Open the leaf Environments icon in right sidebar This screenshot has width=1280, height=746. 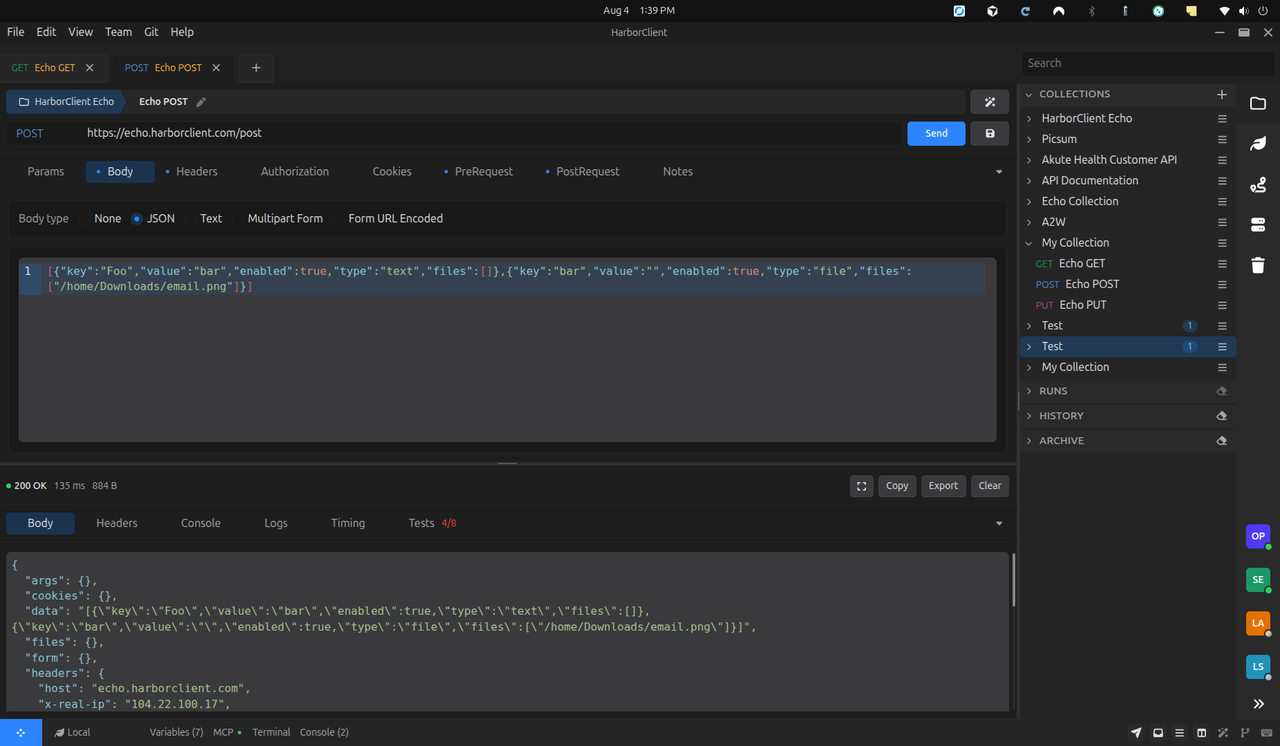[1258, 144]
